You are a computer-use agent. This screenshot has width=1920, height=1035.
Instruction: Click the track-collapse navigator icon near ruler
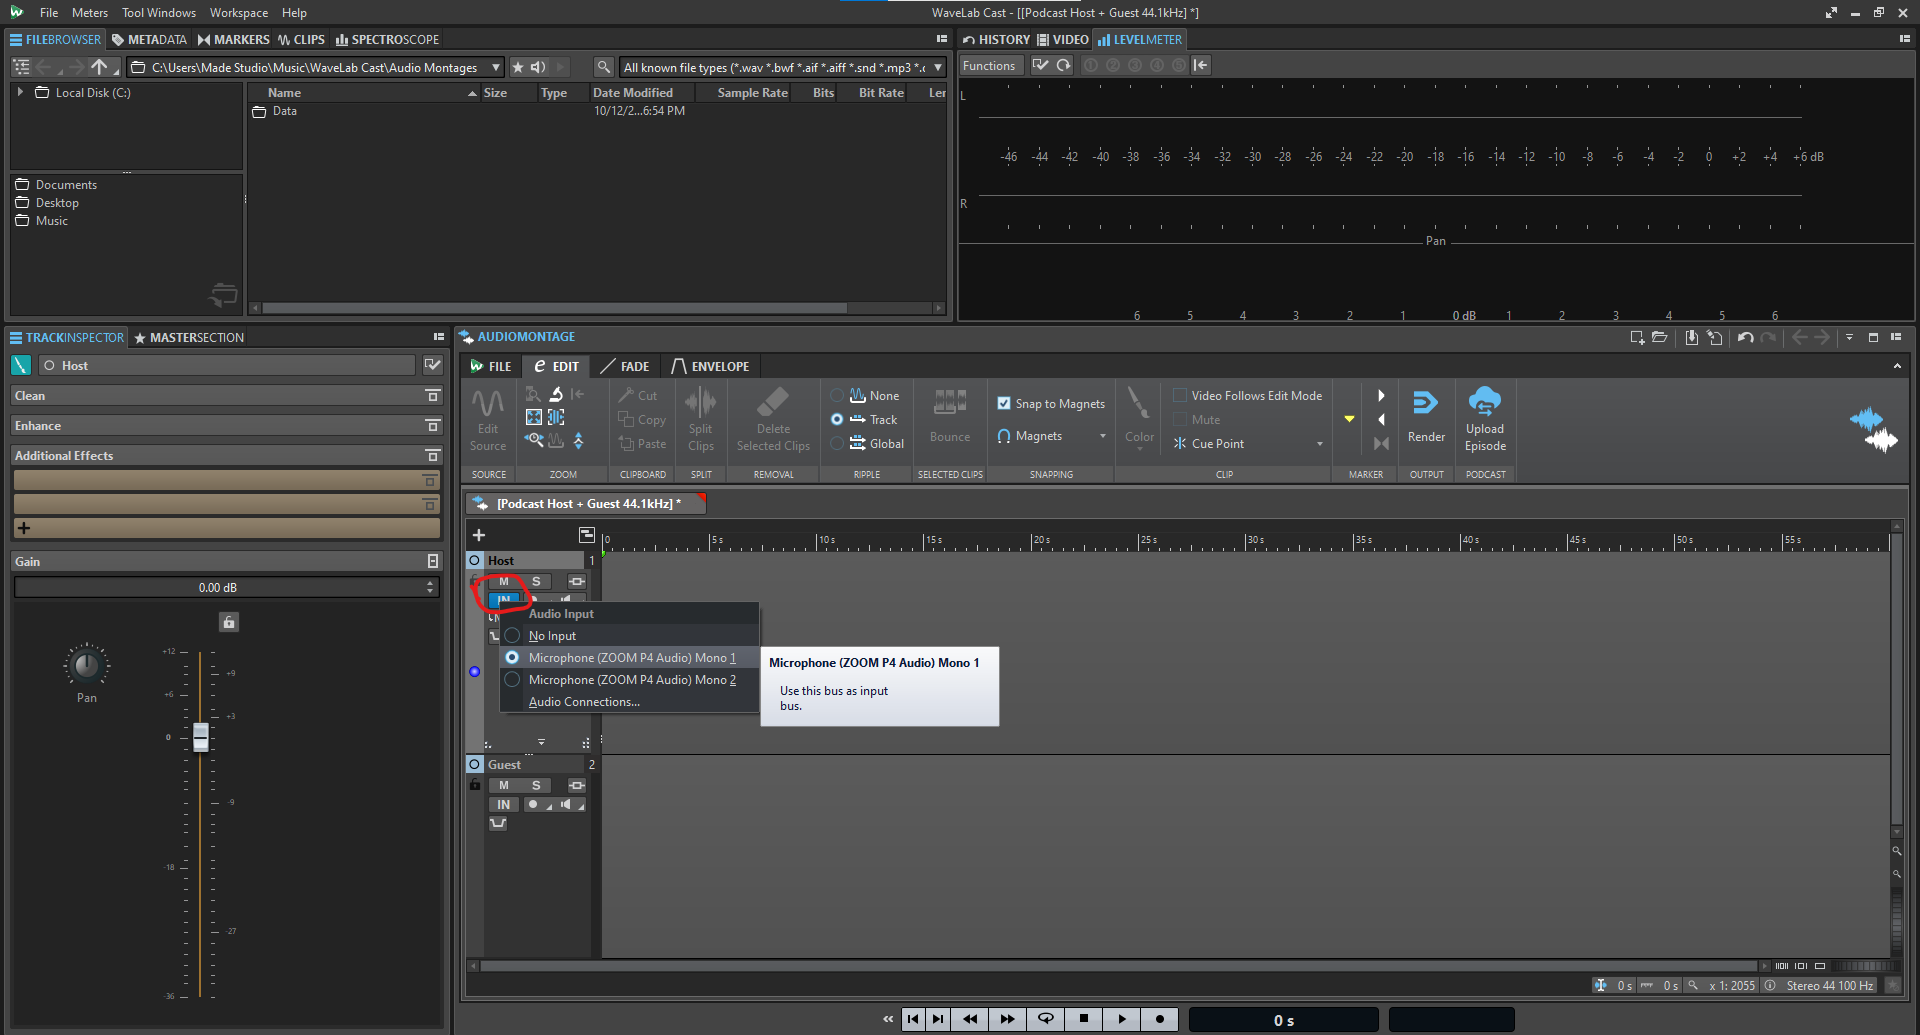coord(587,535)
